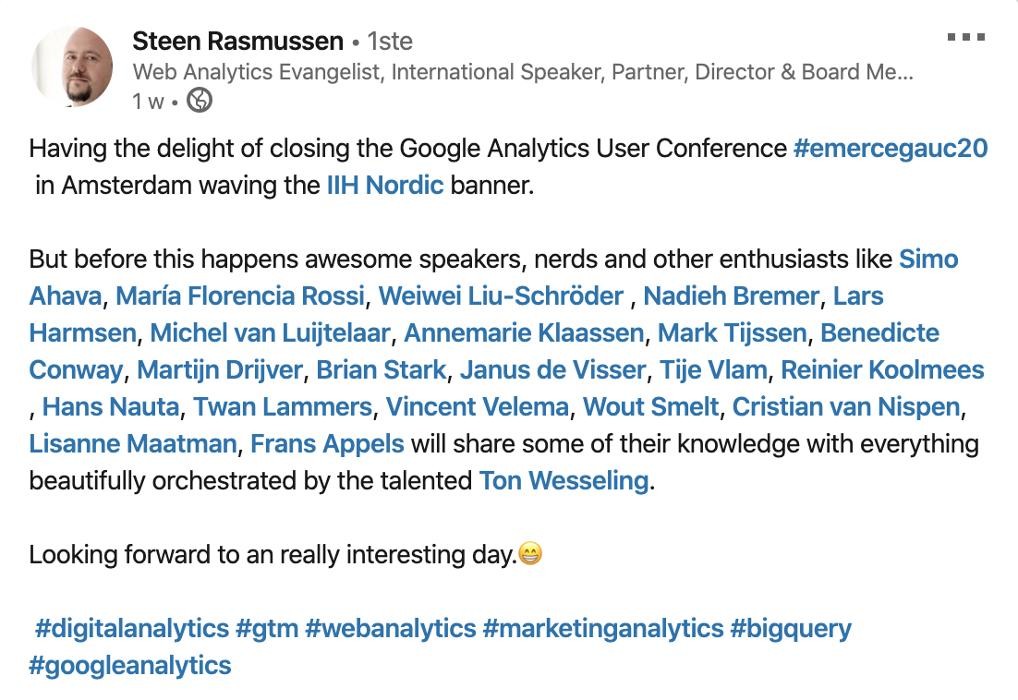Click the Ton Wesseling mention

tap(564, 481)
